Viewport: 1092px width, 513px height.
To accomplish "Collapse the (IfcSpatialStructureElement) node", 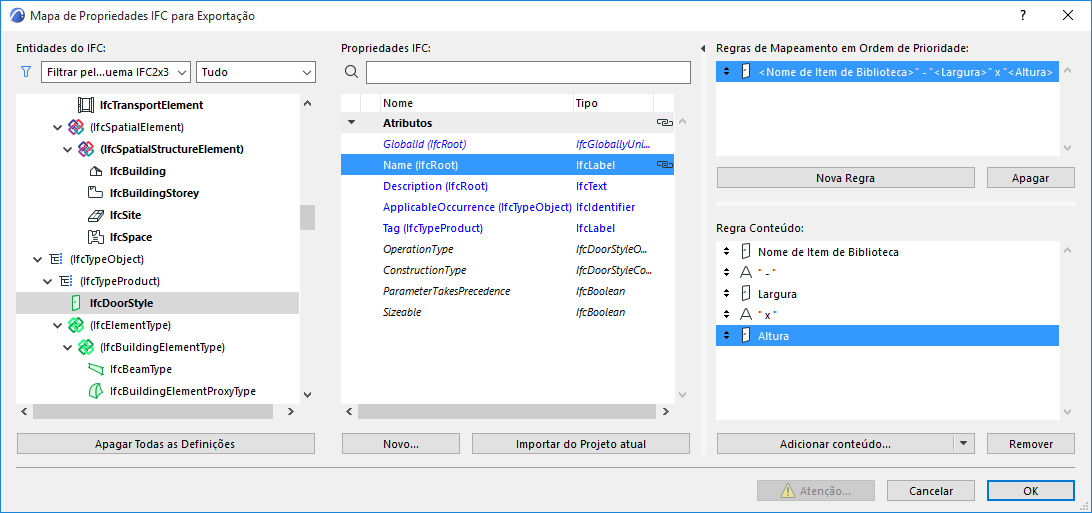I will click(67, 149).
